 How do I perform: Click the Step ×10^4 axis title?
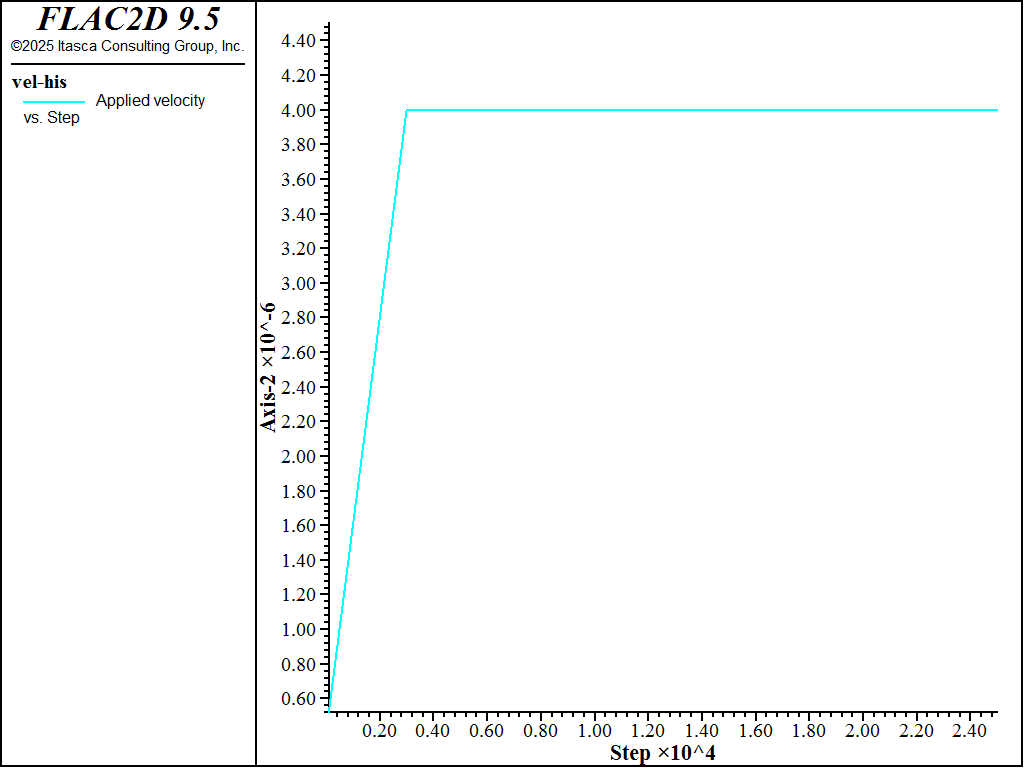coord(662,753)
